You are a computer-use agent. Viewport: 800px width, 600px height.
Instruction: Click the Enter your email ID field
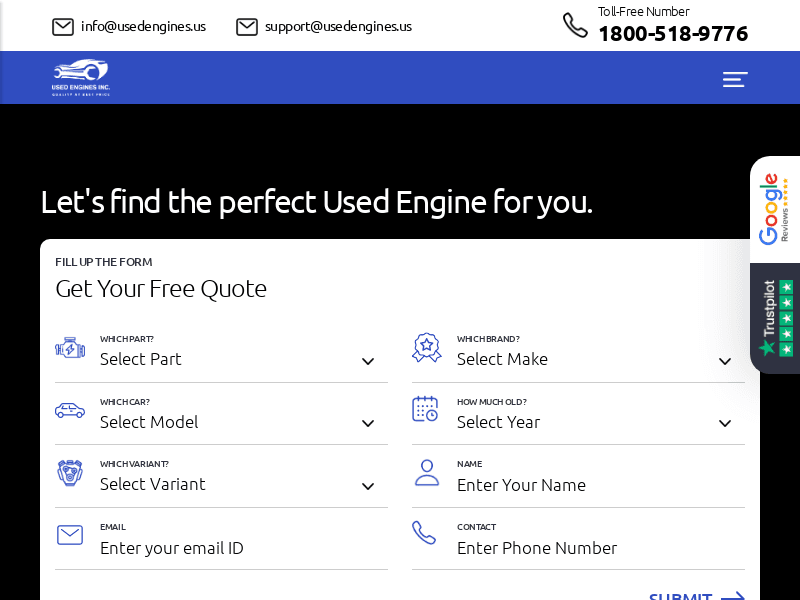coord(238,548)
